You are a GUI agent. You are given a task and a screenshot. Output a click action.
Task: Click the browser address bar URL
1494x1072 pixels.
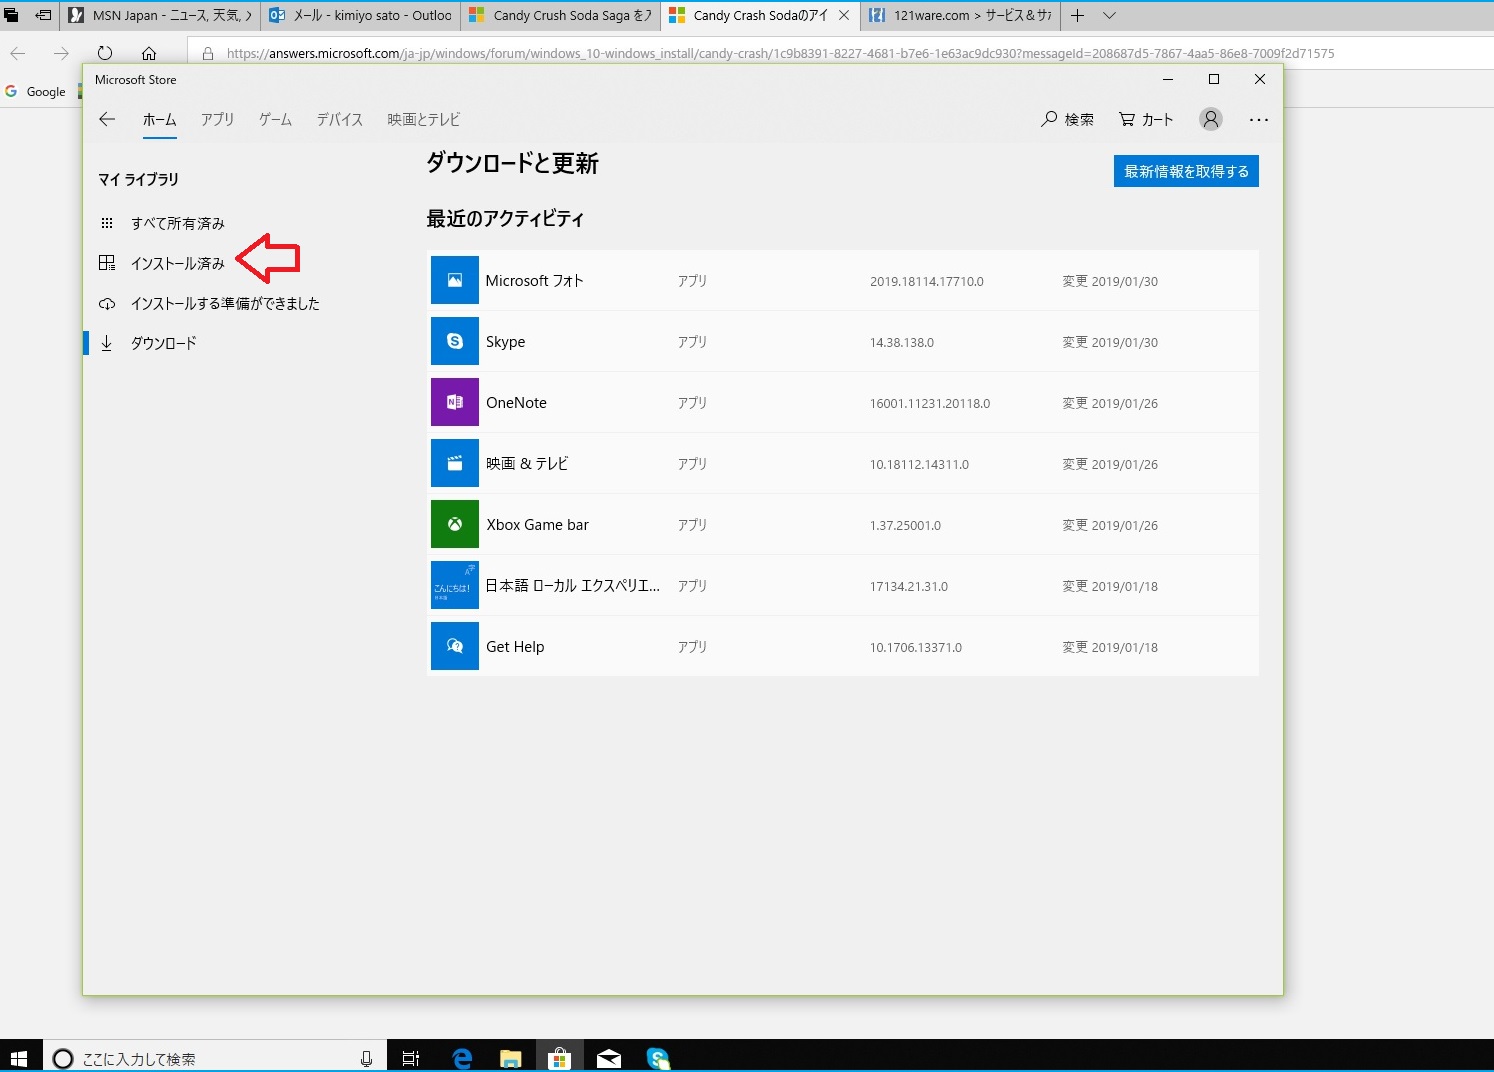tap(780, 53)
